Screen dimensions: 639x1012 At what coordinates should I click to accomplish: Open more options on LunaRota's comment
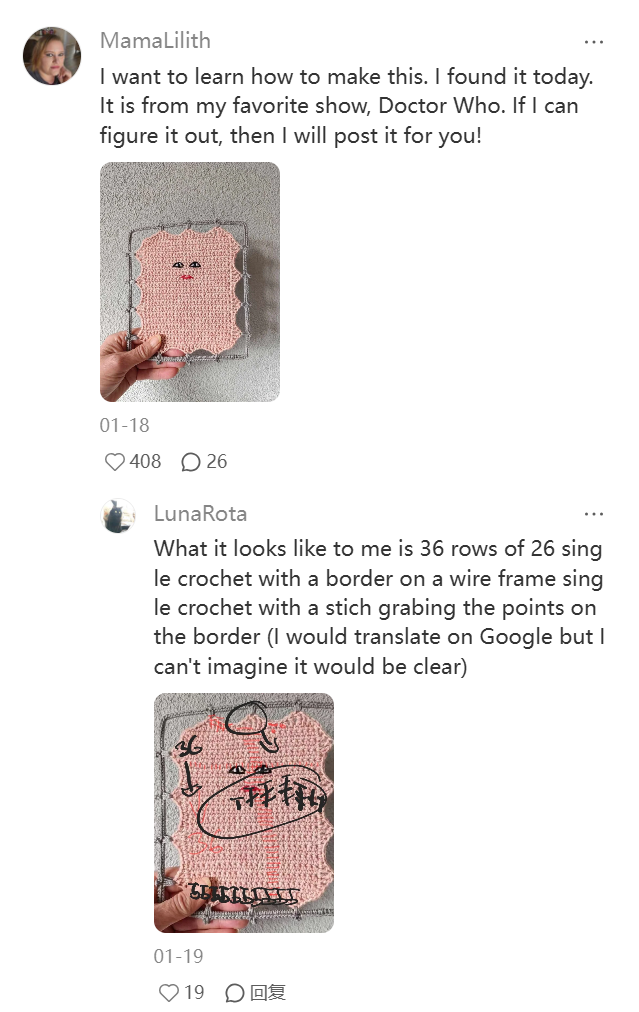pyautogui.click(x=594, y=514)
